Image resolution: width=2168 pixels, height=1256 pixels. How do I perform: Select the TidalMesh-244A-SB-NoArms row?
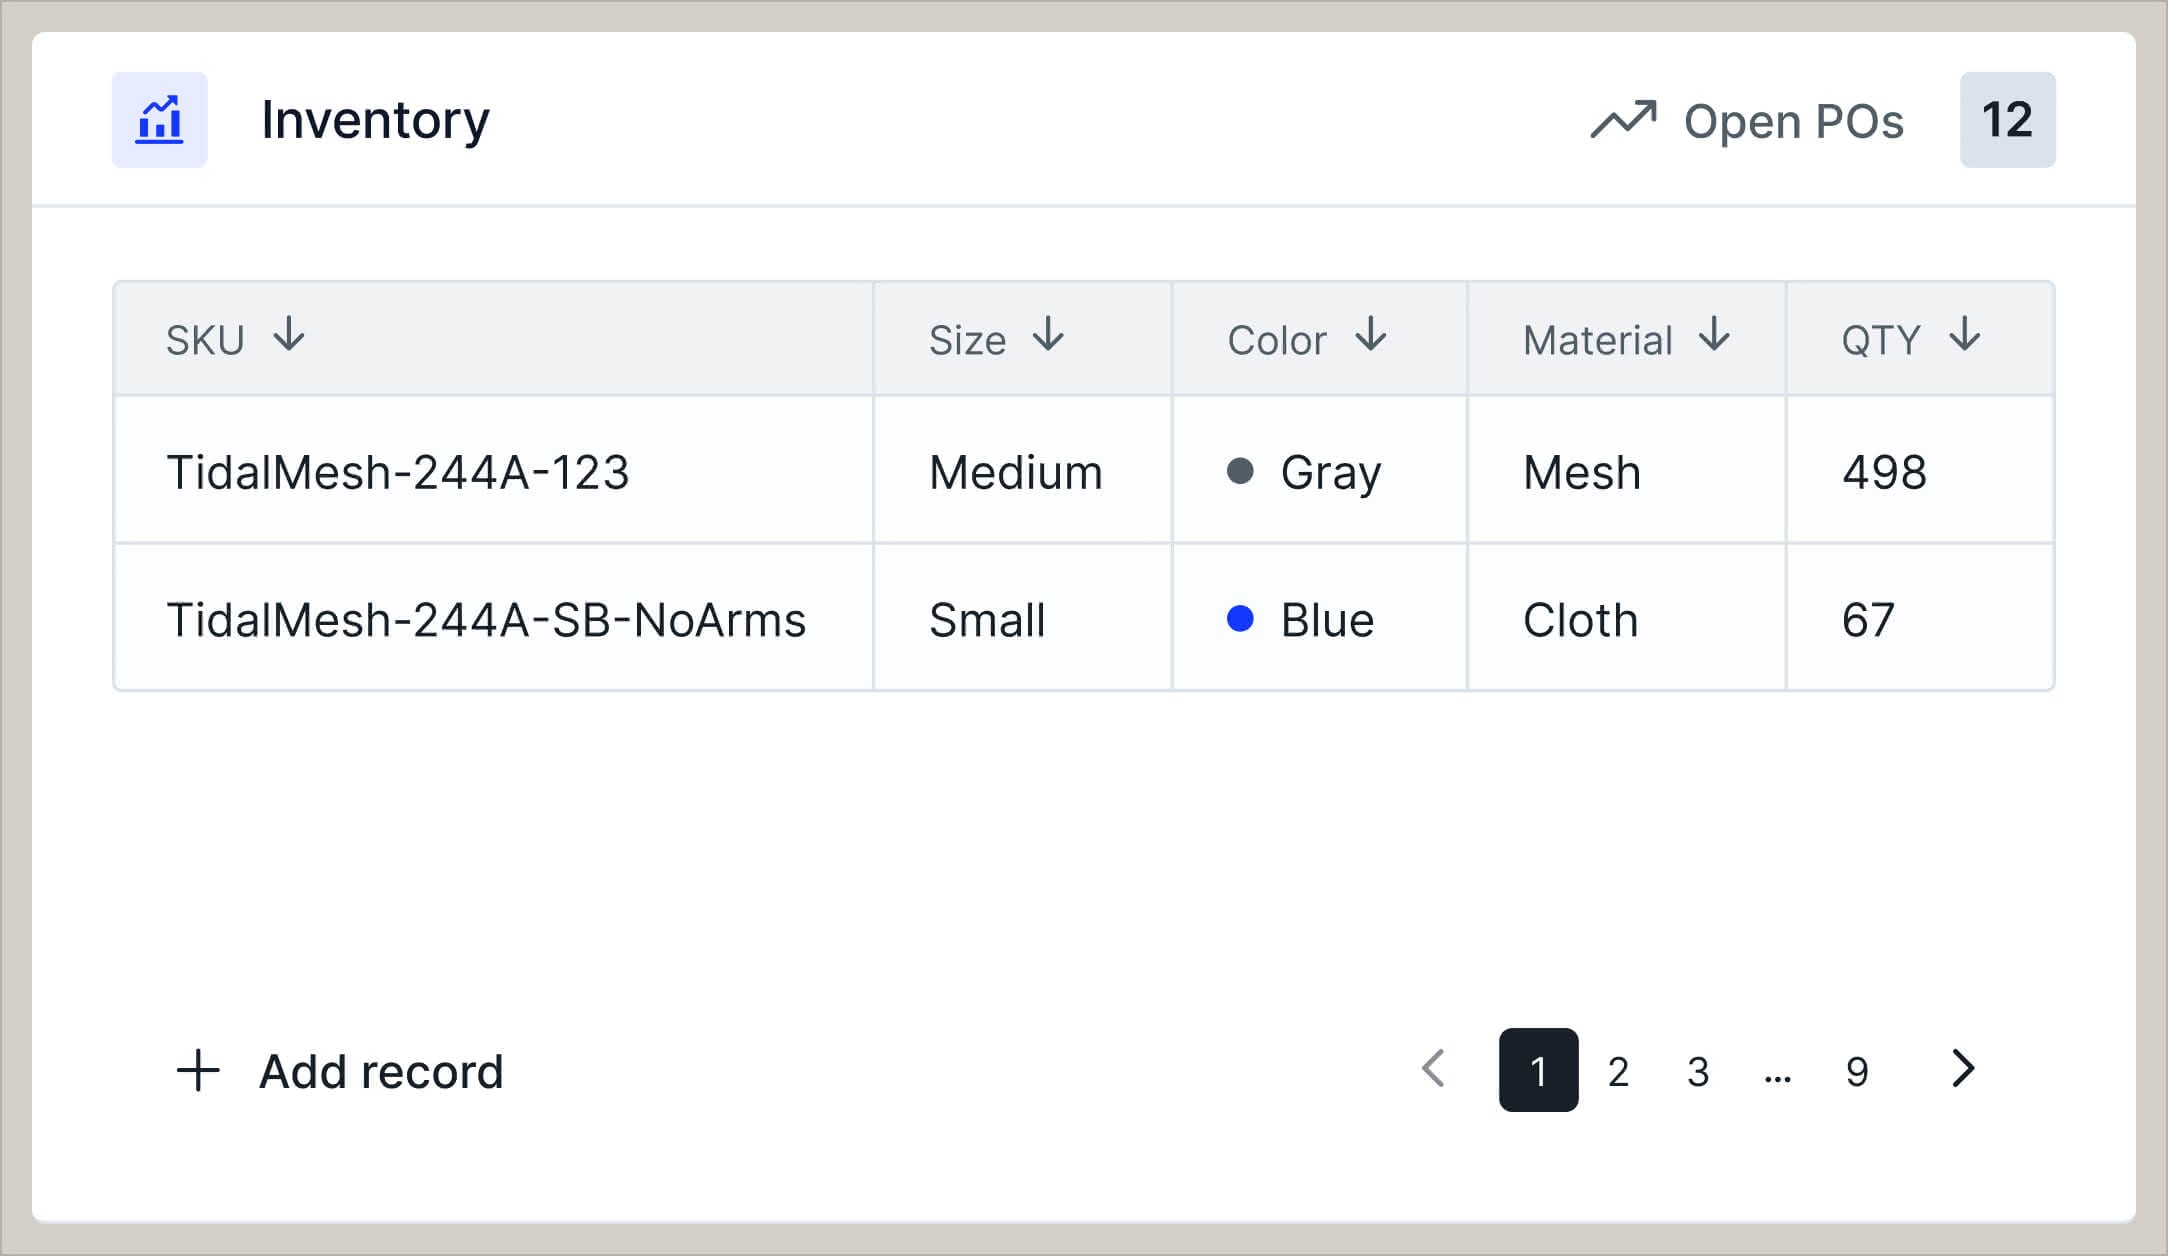coord(487,618)
